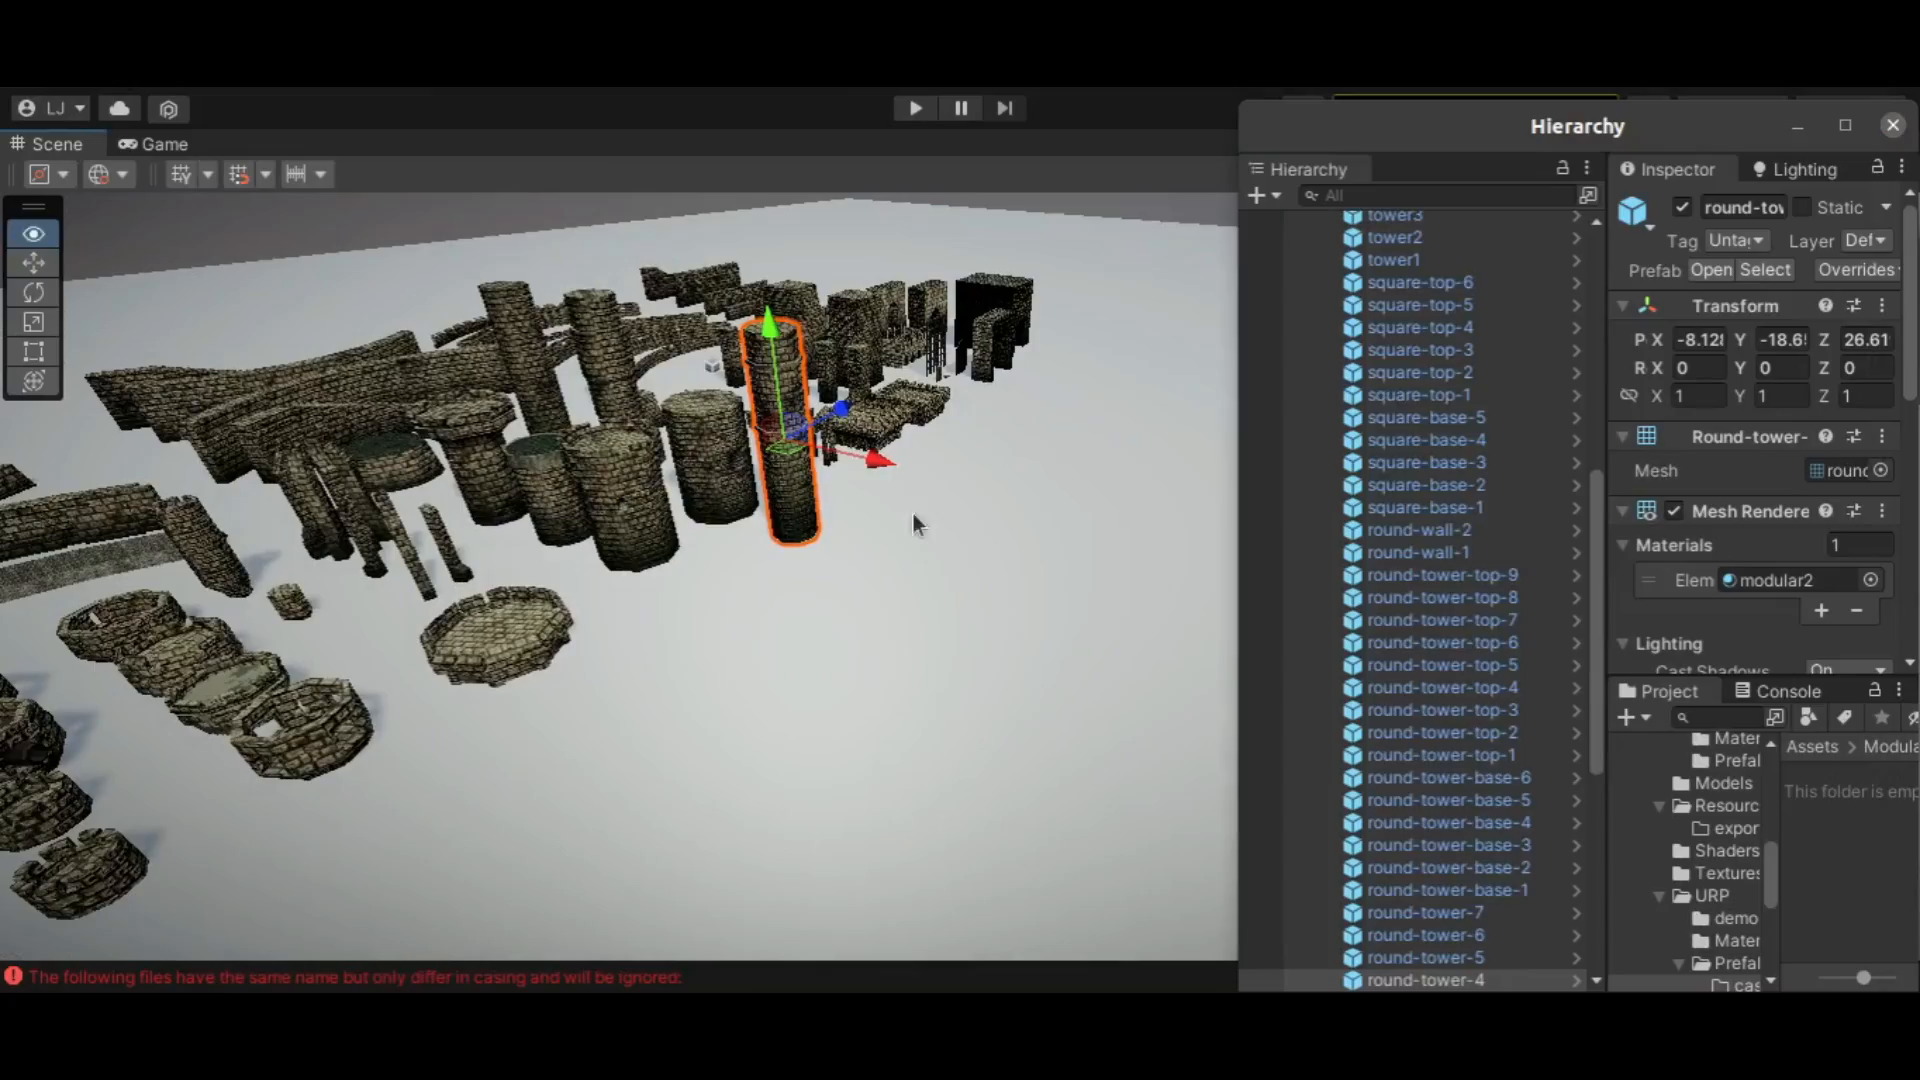The height and width of the screenshot is (1080, 1920).
Task: Open the mesh object picker circle
Action: tap(1881, 470)
